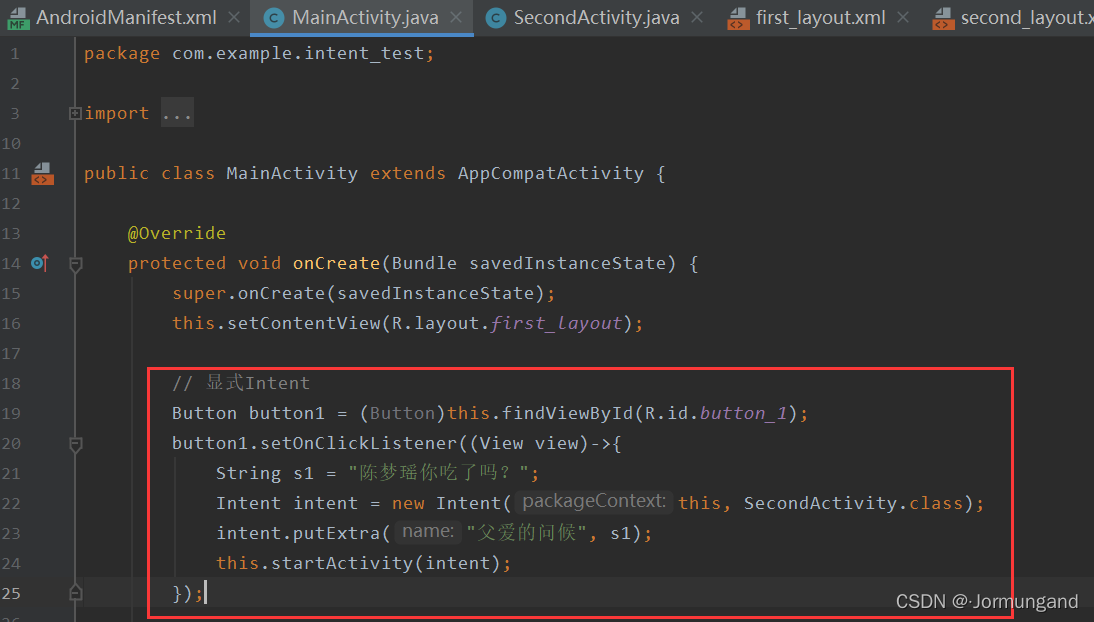The width and height of the screenshot is (1094, 622).
Task: Close the AndroidManifest.xml tab
Action: point(234,17)
